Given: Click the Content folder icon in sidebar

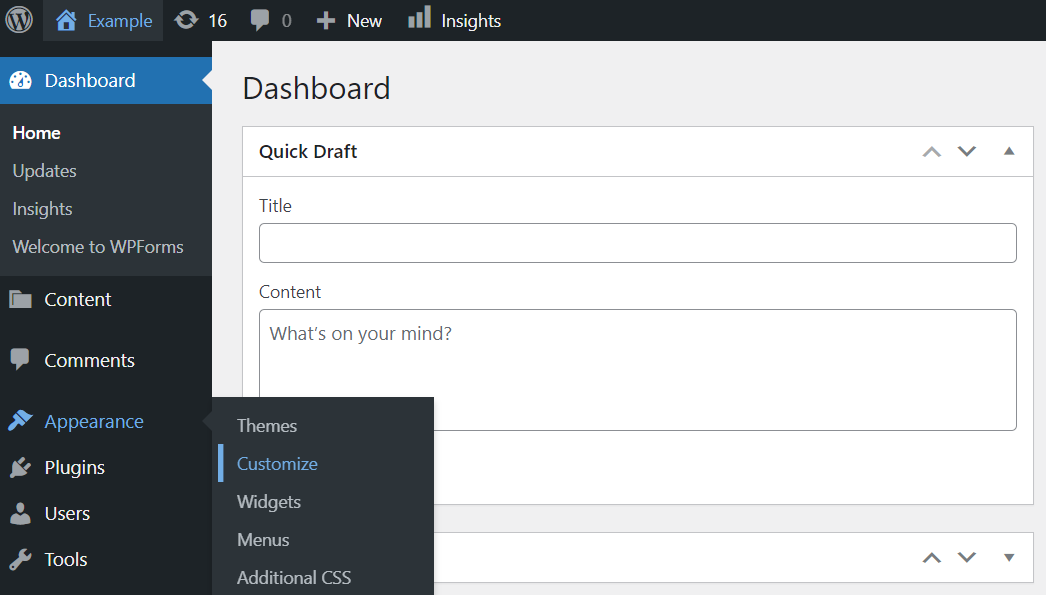Looking at the screenshot, I should click(22, 299).
